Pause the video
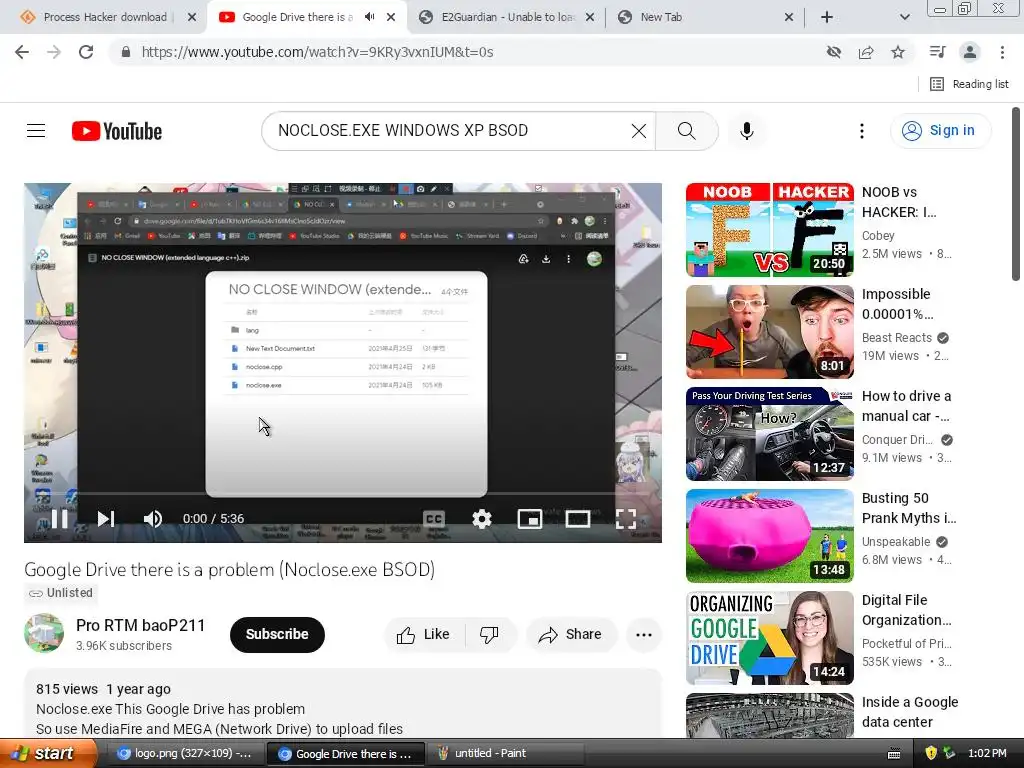The image size is (1024, 768). point(59,519)
